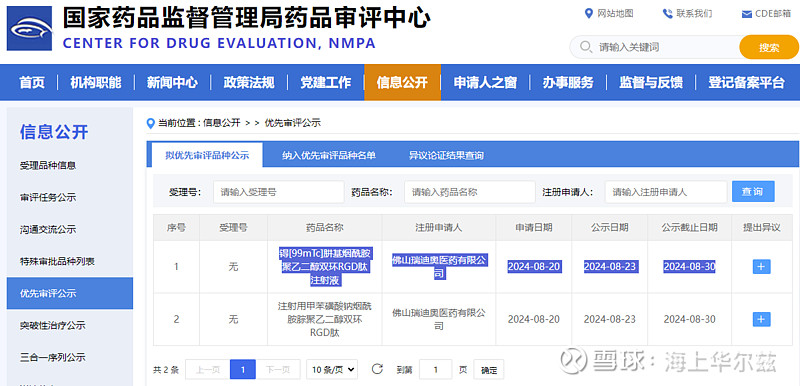Click the 公示截止日期 column header
800x386 pixels.
coord(689,227)
